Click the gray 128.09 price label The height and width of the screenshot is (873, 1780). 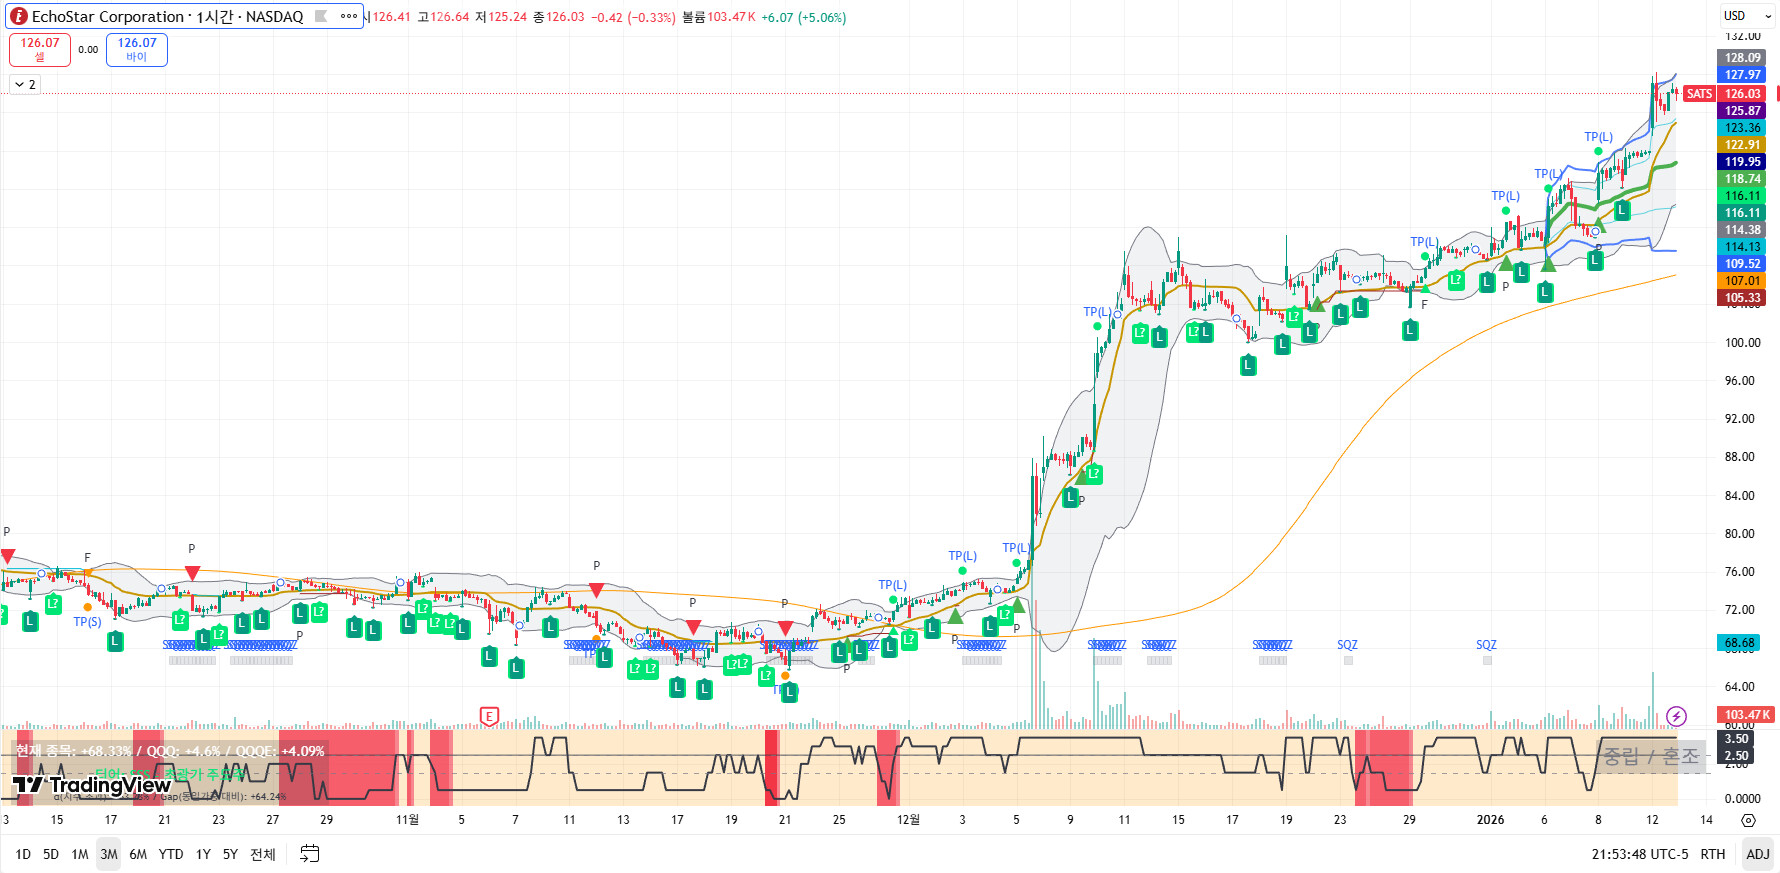(x=1742, y=58)
